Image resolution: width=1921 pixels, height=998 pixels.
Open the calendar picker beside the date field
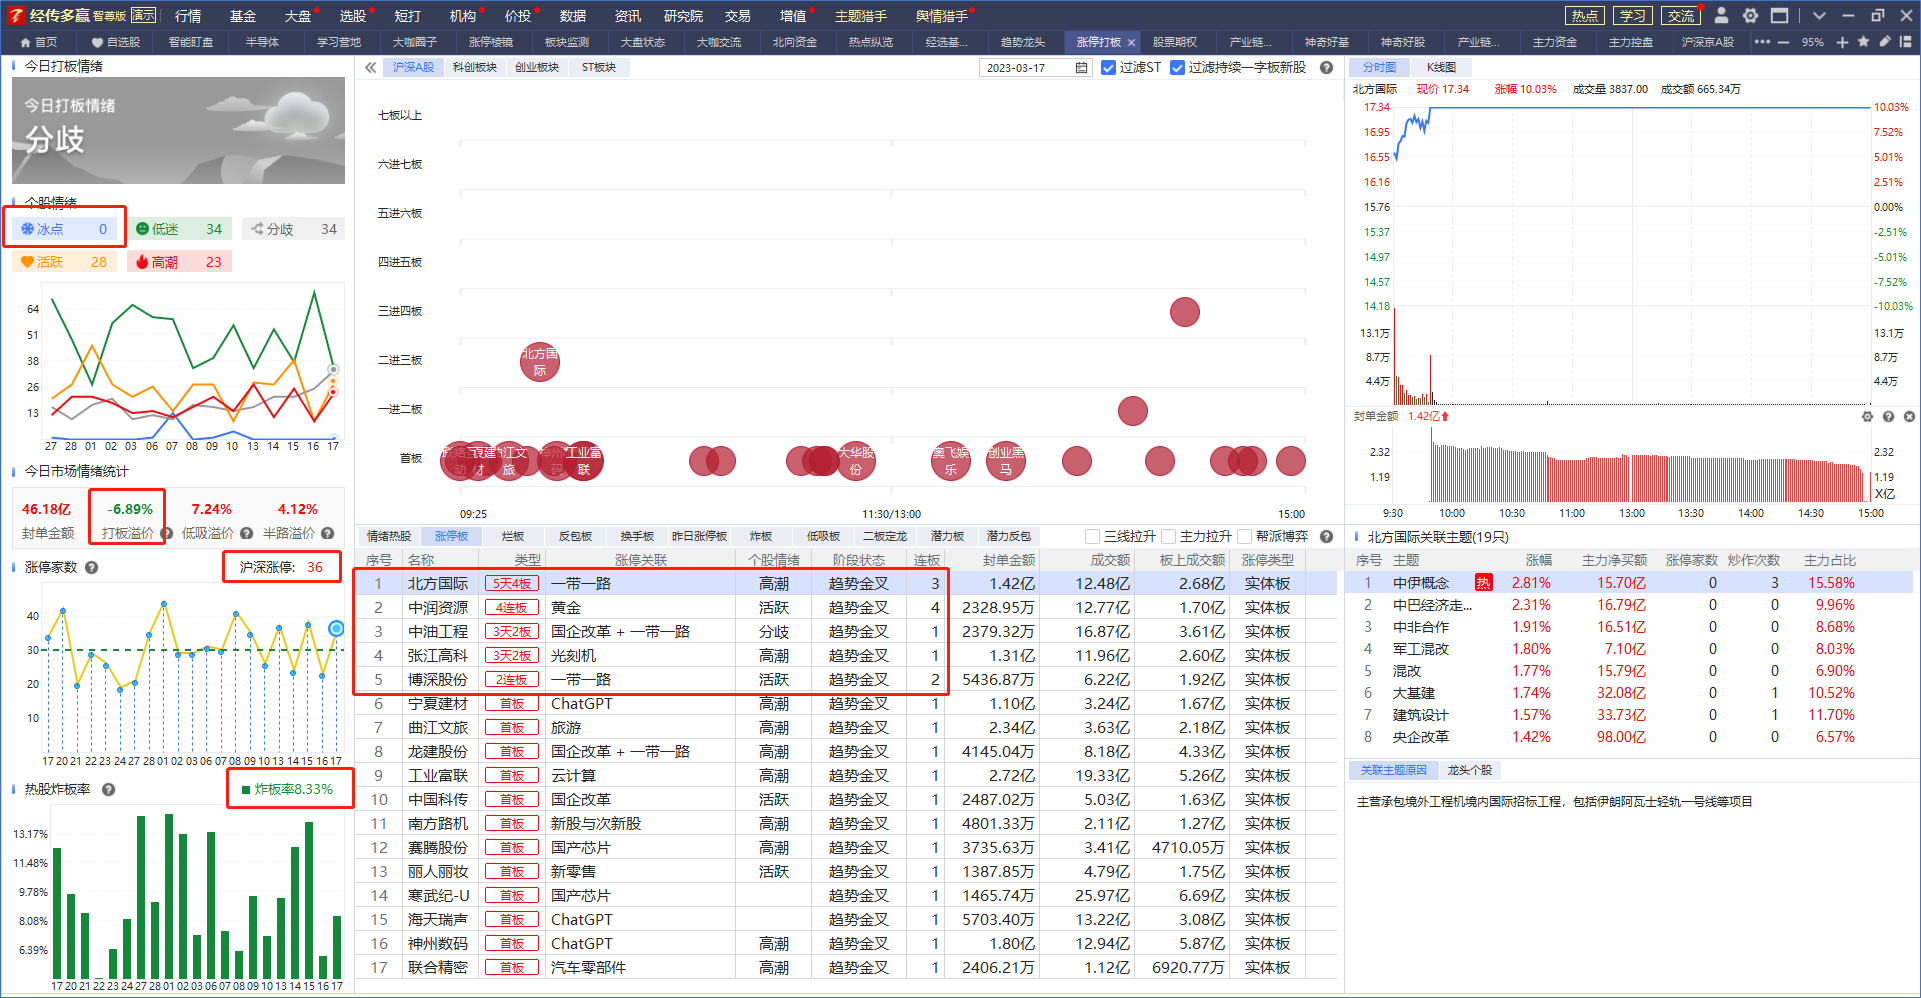pyautogui.click(x=1081, y=68)
